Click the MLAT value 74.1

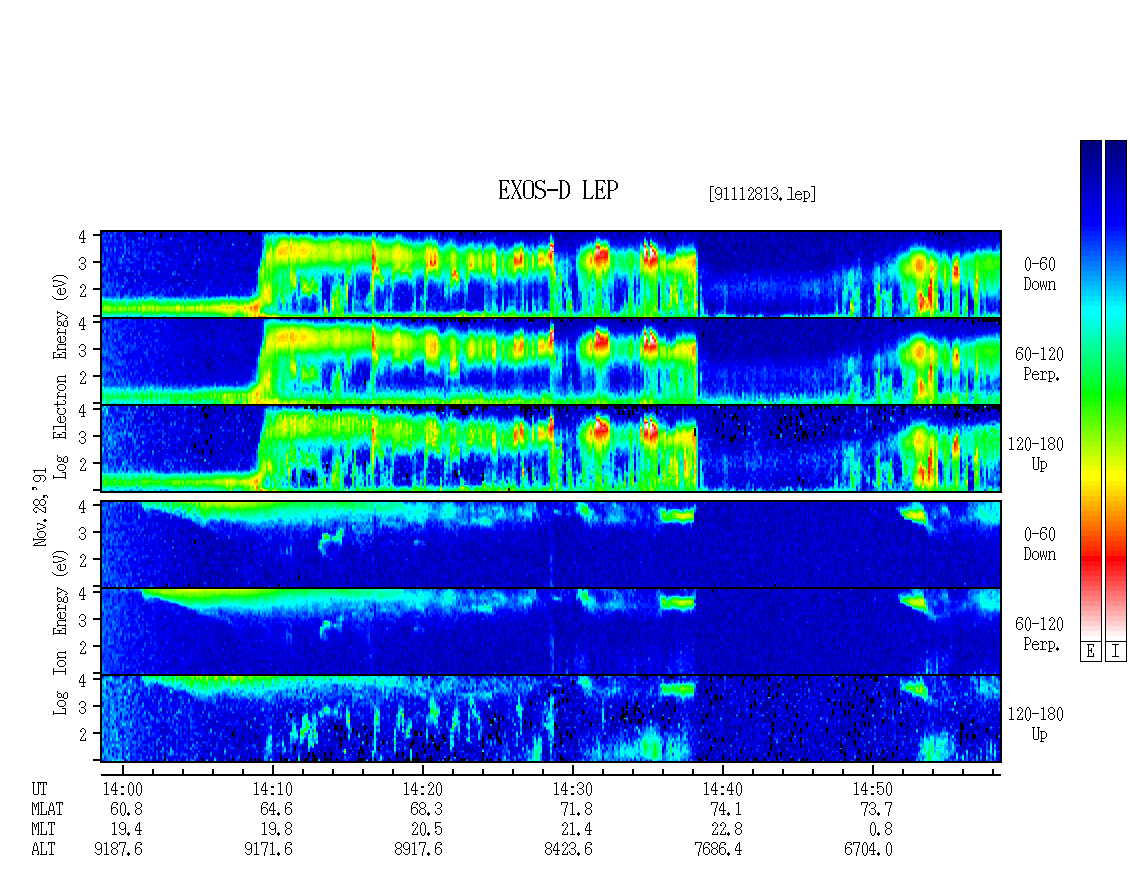726,809
